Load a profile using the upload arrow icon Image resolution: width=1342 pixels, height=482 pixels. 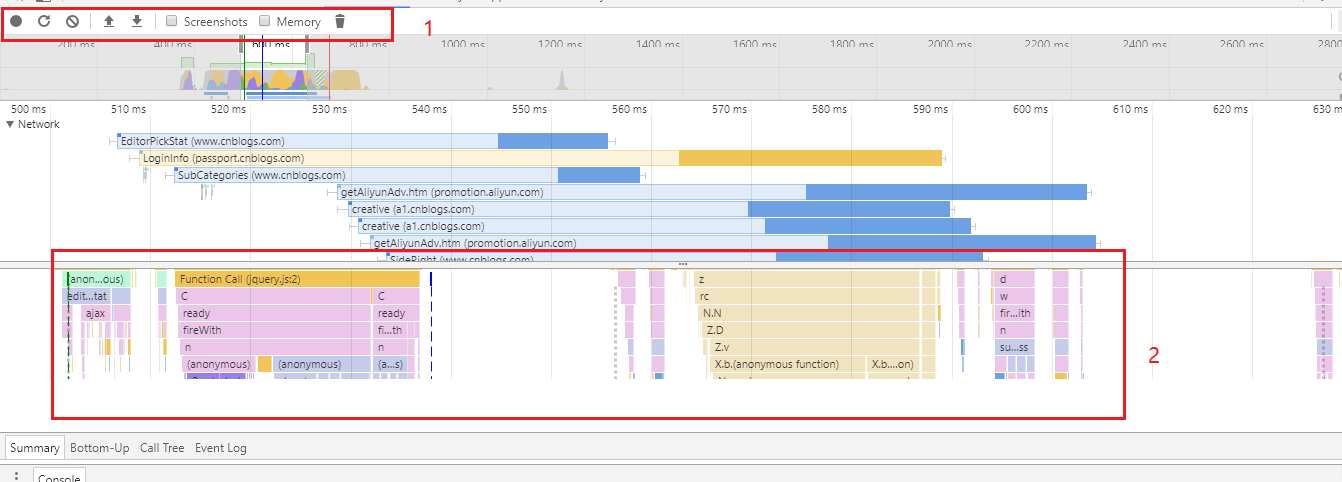tap(109, 21)
